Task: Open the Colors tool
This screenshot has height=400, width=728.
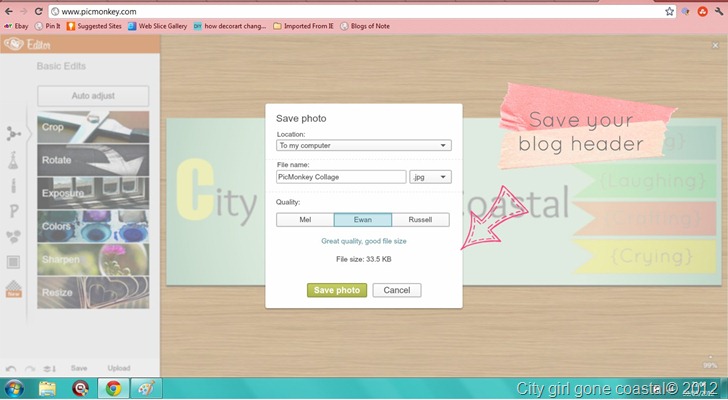Action: pos(93,226)
